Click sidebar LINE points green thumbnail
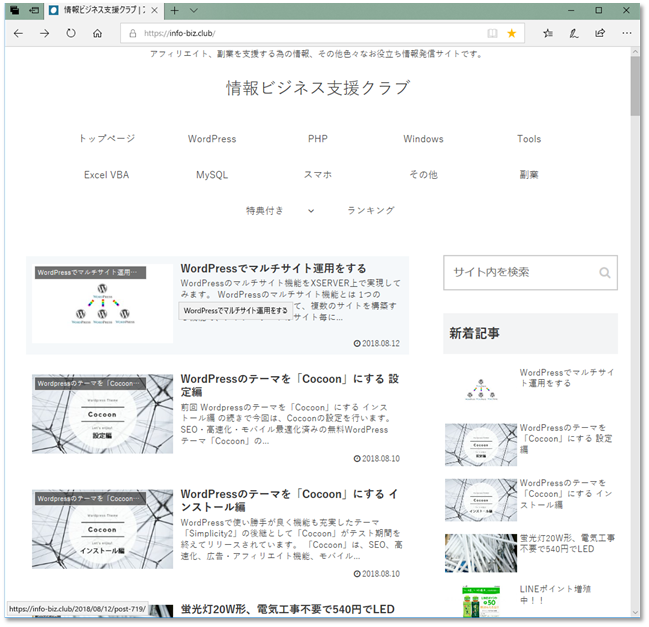This screenshot has height=627, width=649. click(481, 601)
